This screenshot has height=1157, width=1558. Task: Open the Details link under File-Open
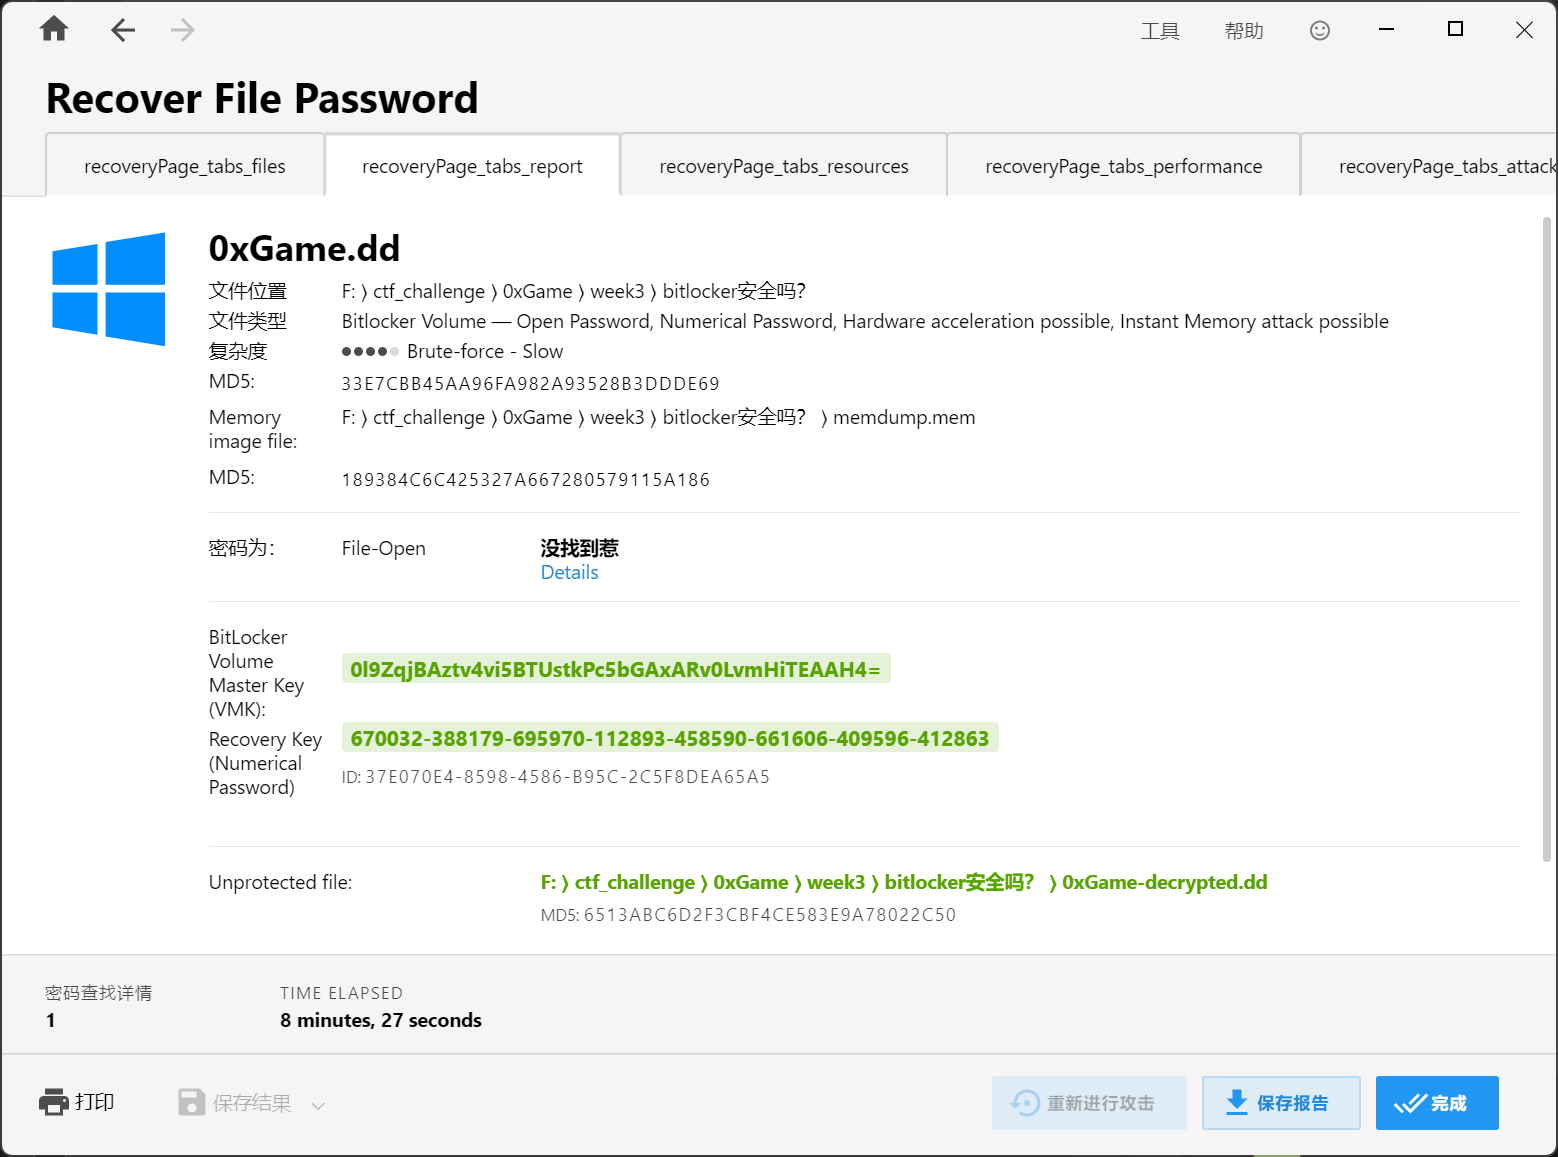[x=569, y=572]
